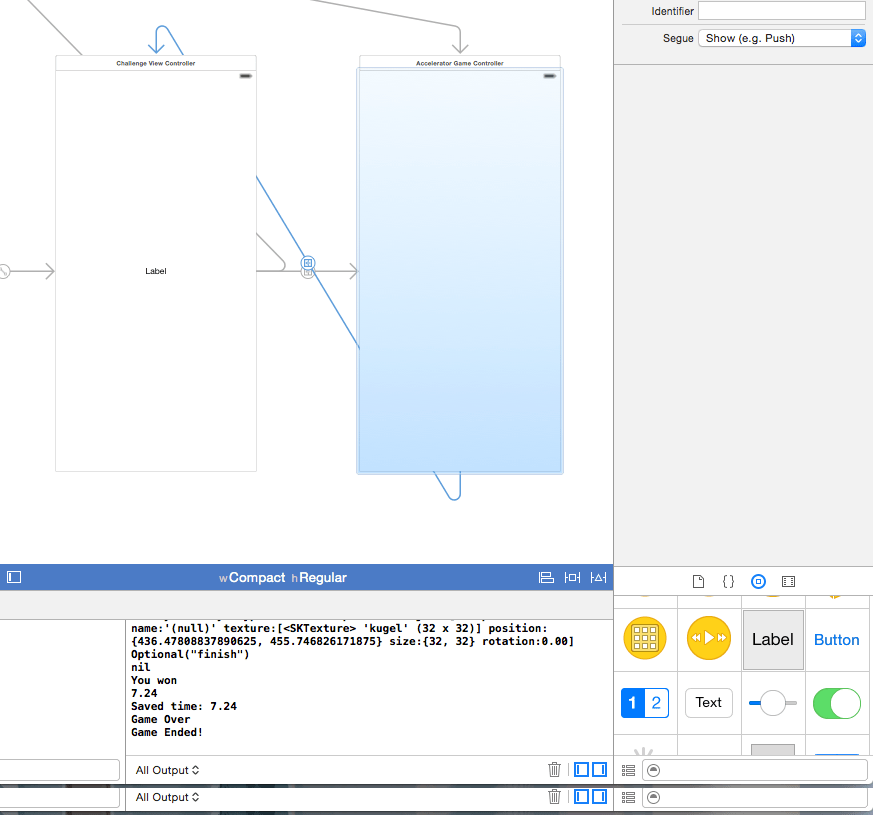Image resolution: width=873 pixels, height=815 pixels.
Task: Select the Slider object in library
Action: pyautogui.click(x=773, y=703)
